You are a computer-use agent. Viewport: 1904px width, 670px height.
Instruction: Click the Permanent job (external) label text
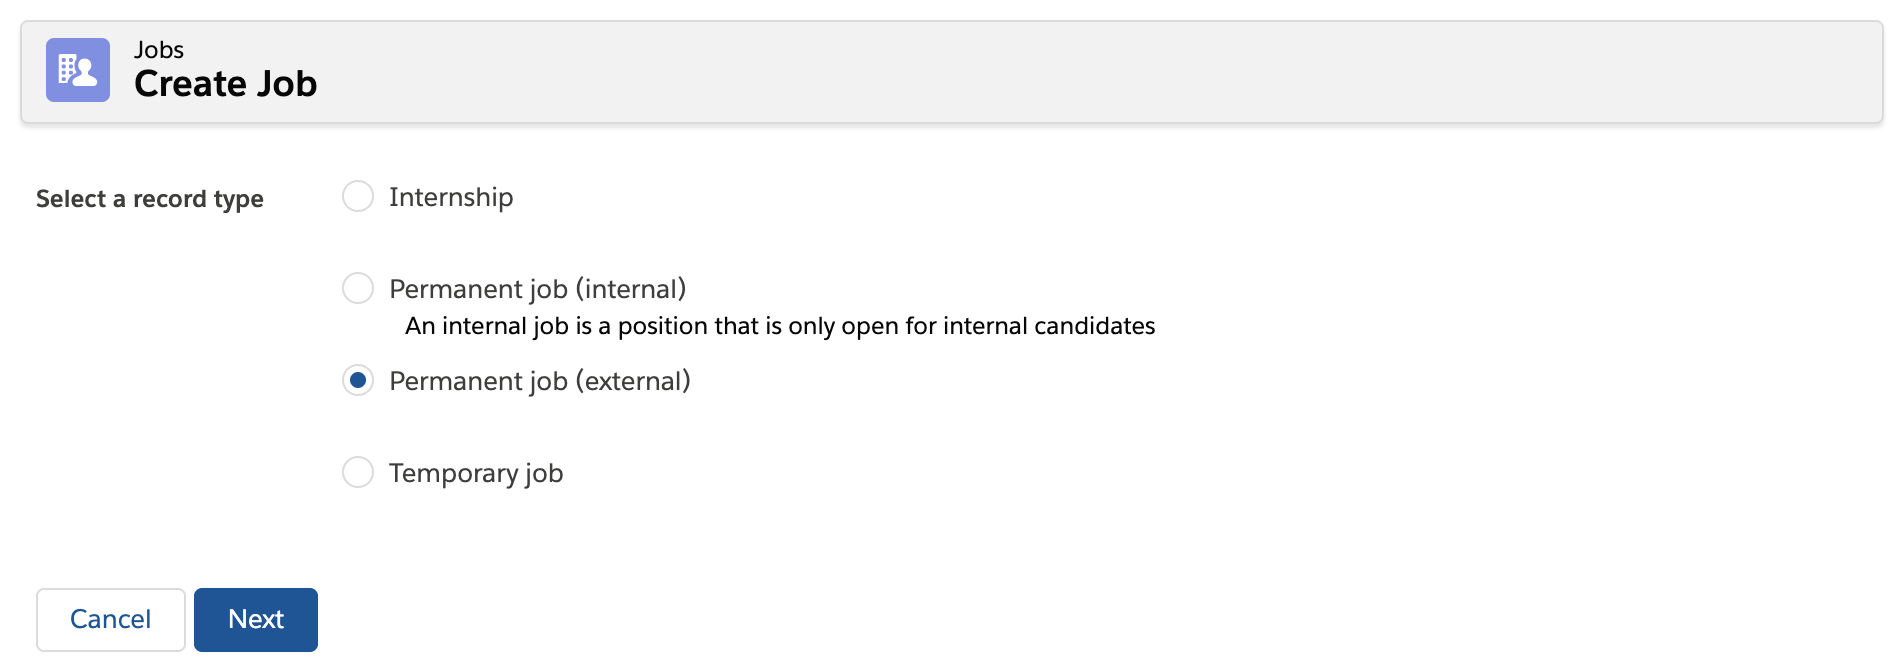click(540, 381)
